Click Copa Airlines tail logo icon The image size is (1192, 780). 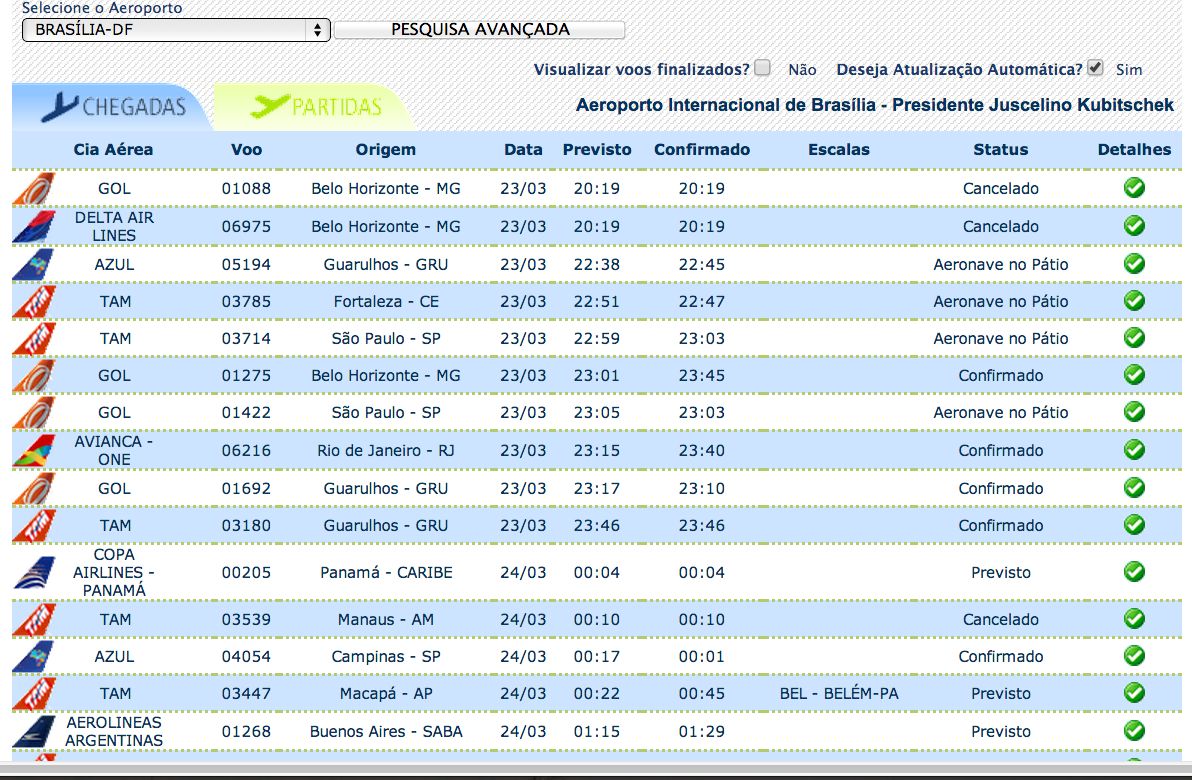(x=33, y=573)
